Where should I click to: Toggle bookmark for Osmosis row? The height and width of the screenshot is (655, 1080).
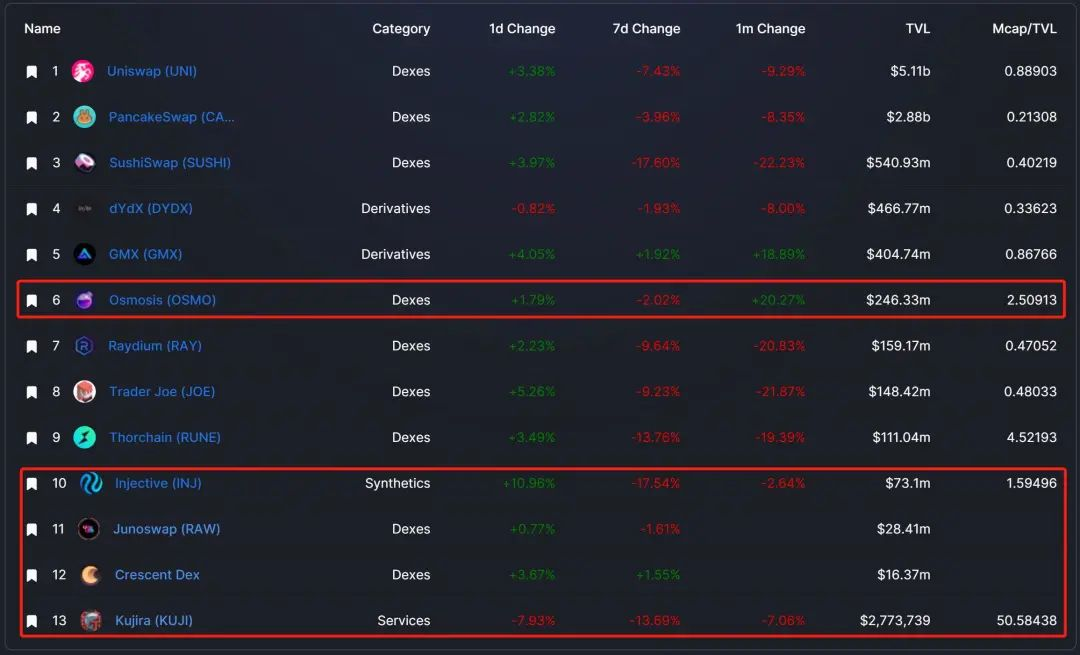pyautogui.click(x=32, y=301)
